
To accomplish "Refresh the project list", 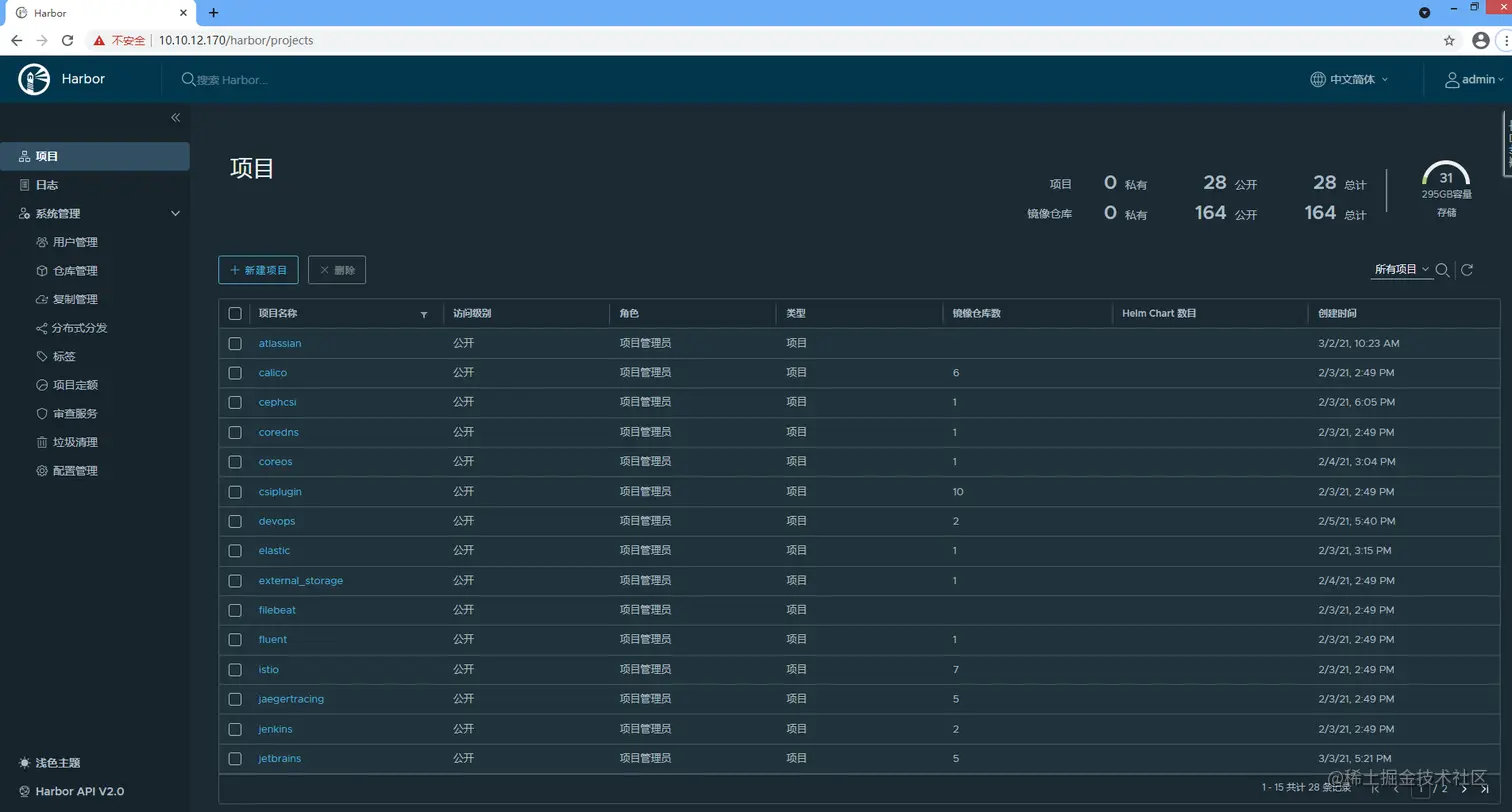I will 1467,270.
